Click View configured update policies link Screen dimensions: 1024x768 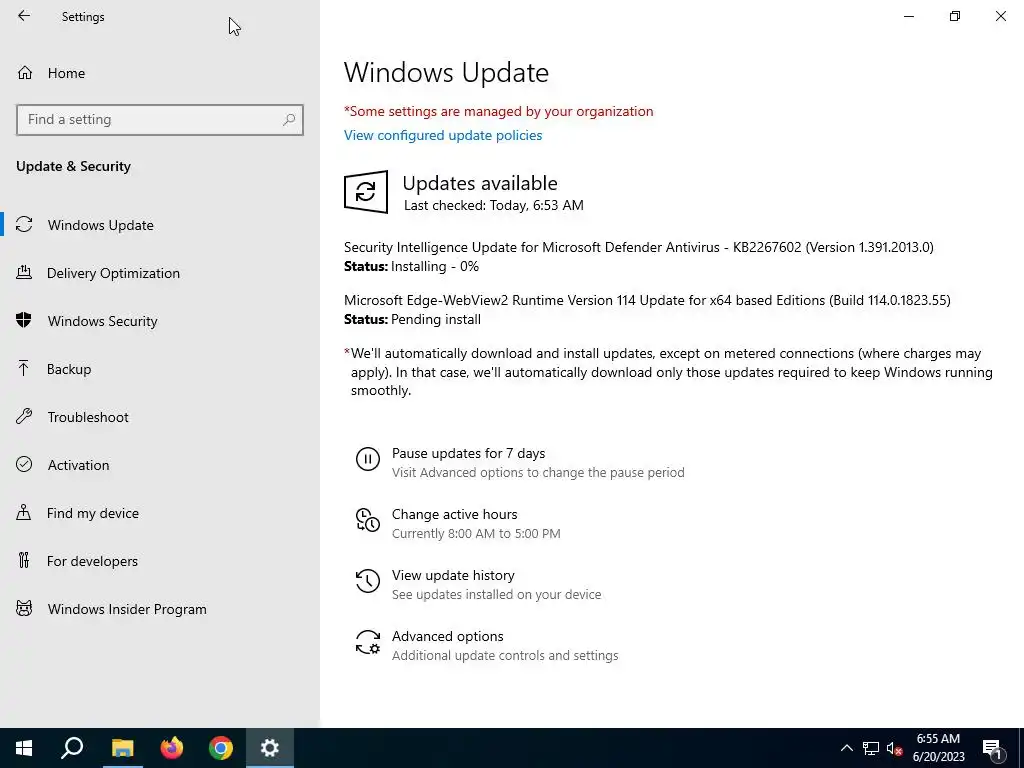(x=443, y=135)
